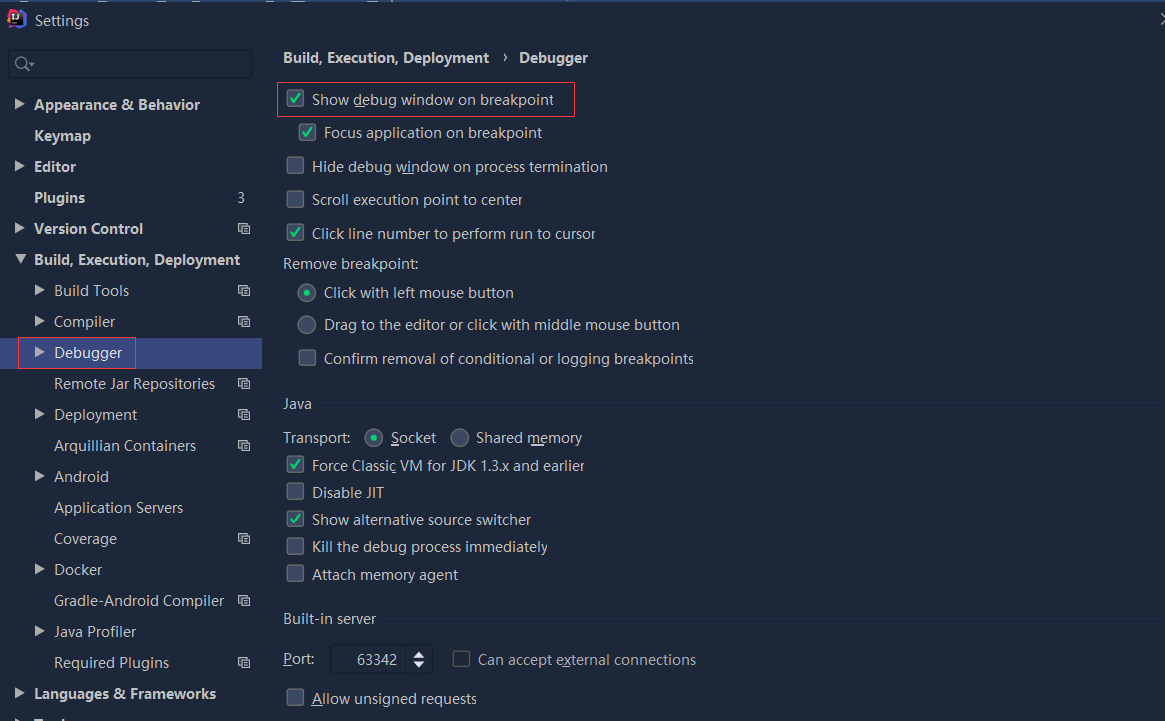The height and width of the screenshot is (721, 1165).
Task: Click project-level icon beside Required Plugins
Action: [244, 663]
